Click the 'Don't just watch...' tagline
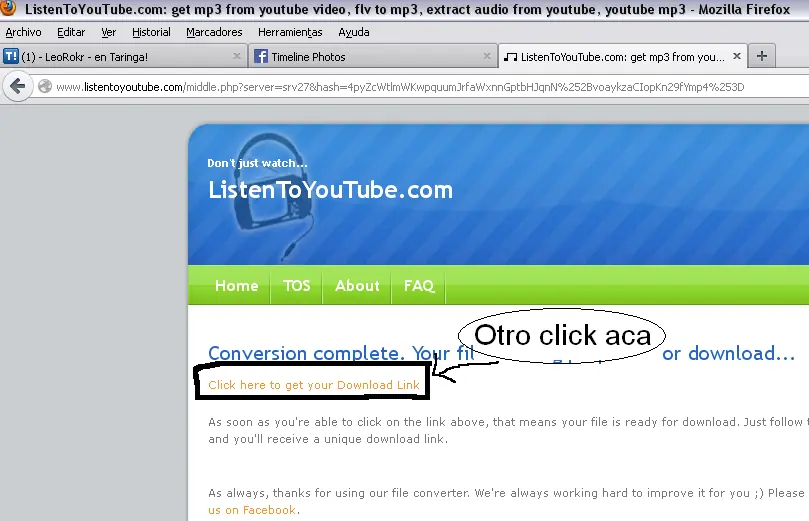Viewport: 809px width, 521px height. [257, 163]
